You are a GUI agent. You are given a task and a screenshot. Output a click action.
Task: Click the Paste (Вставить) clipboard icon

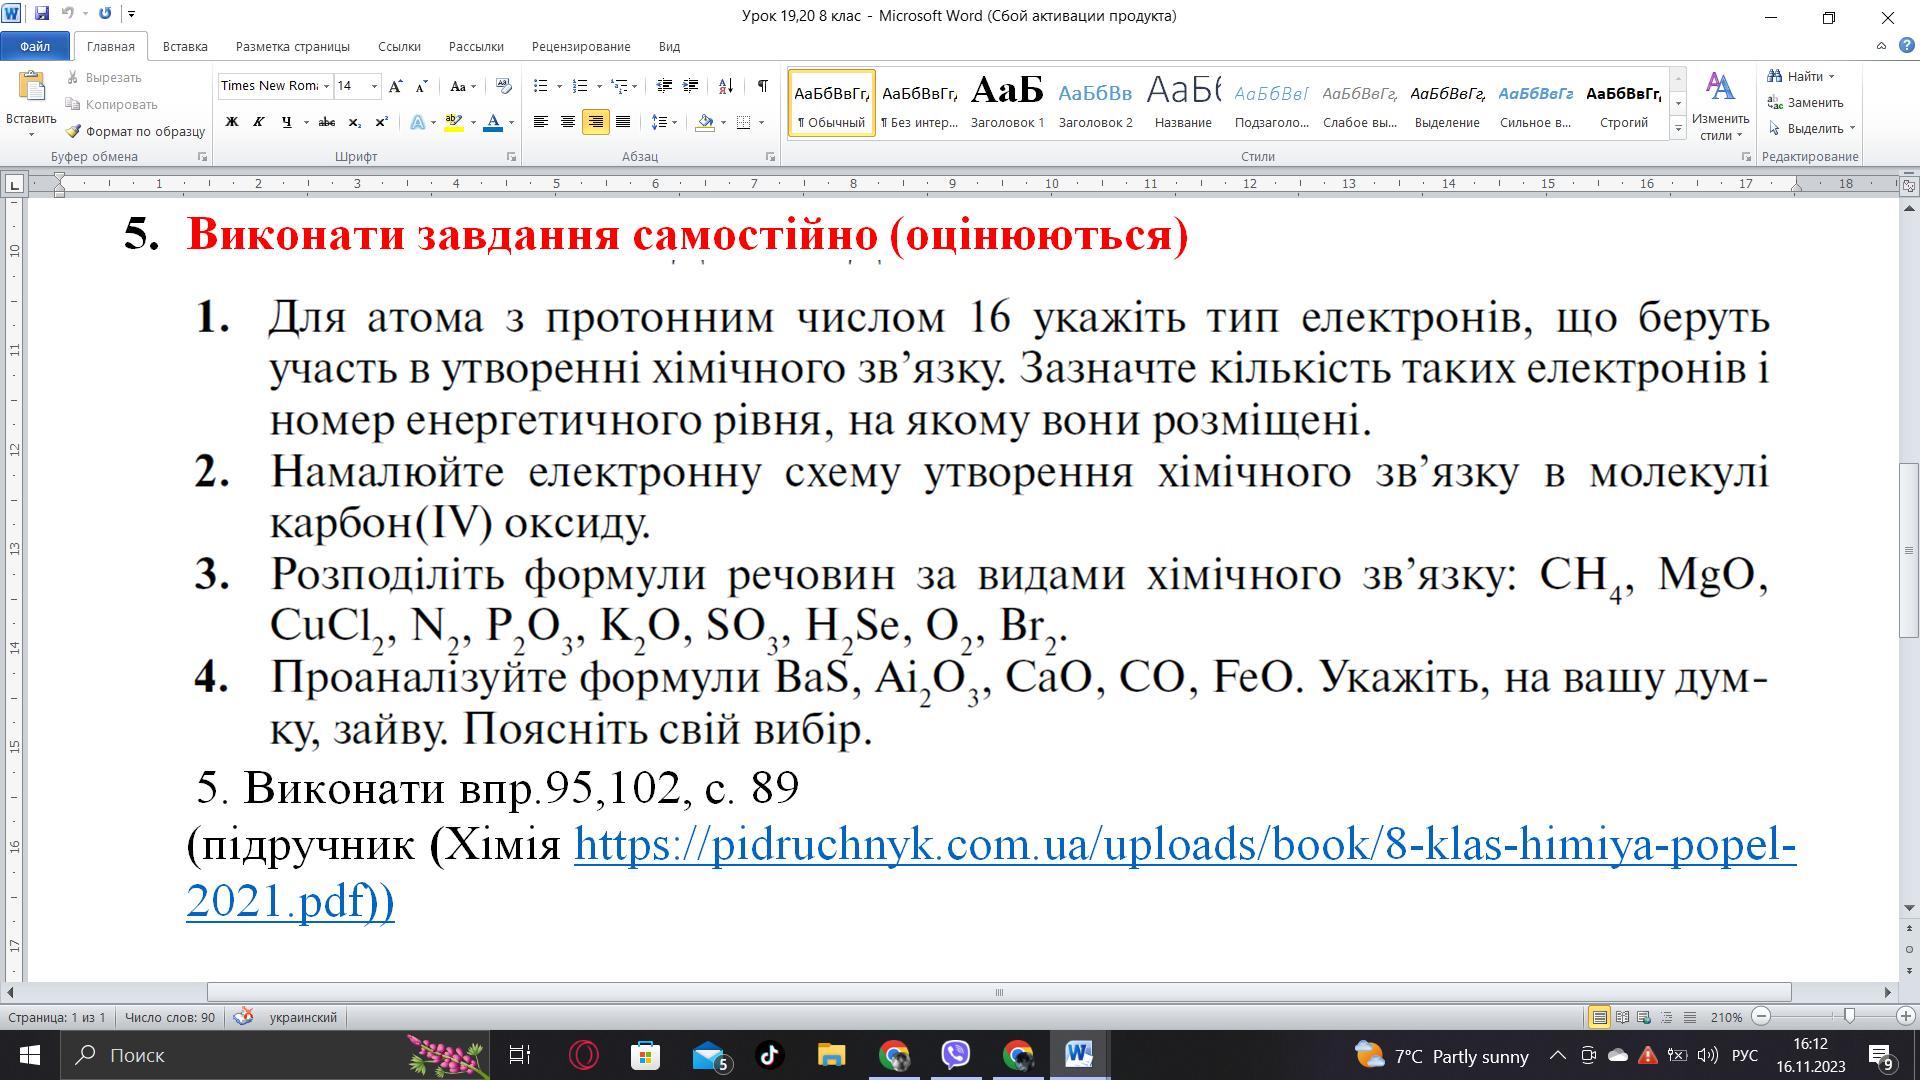click(31, 88)
